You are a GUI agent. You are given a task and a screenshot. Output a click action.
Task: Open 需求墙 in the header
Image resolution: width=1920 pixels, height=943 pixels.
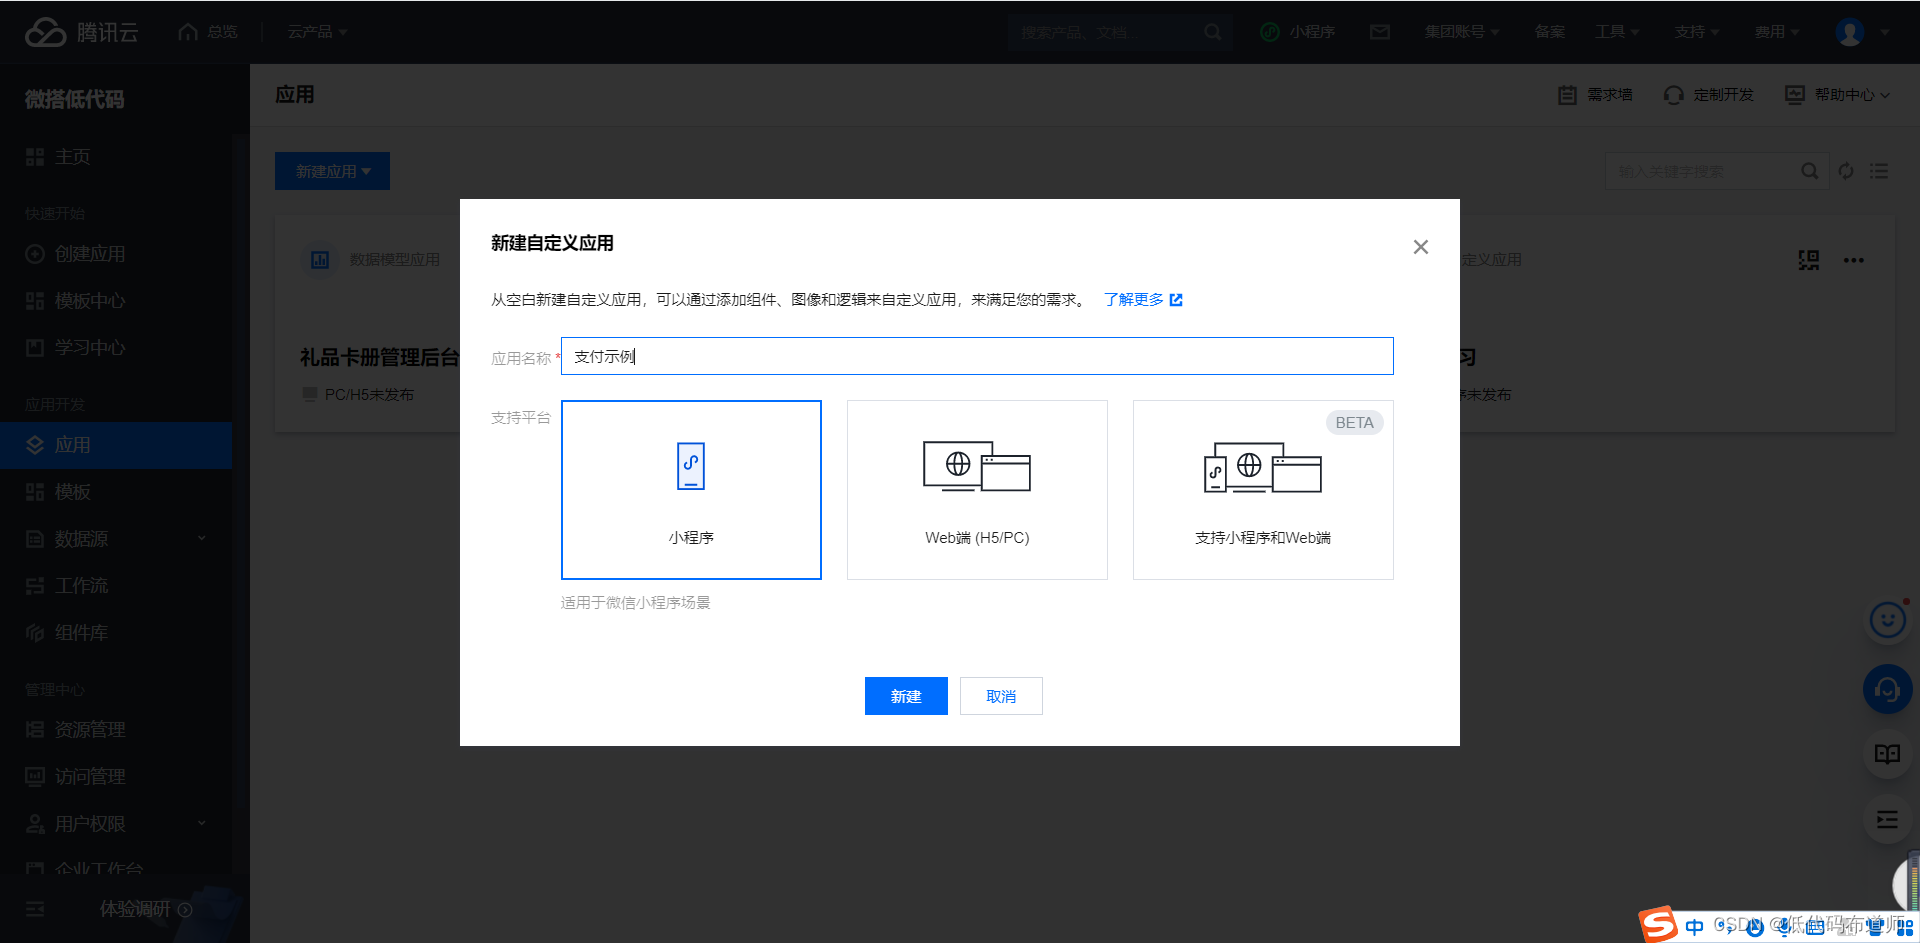click(x=1596, y=95)
